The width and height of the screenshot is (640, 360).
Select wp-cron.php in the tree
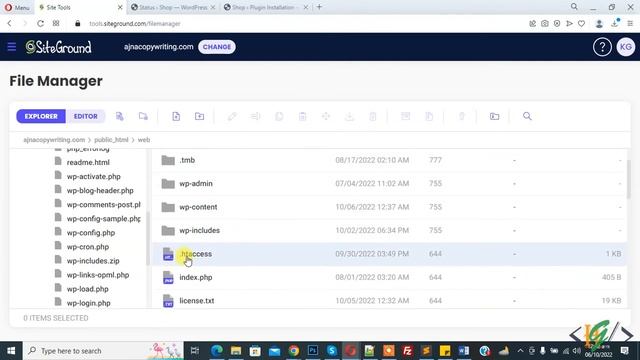pyautogui.click(x=88, y=247)
